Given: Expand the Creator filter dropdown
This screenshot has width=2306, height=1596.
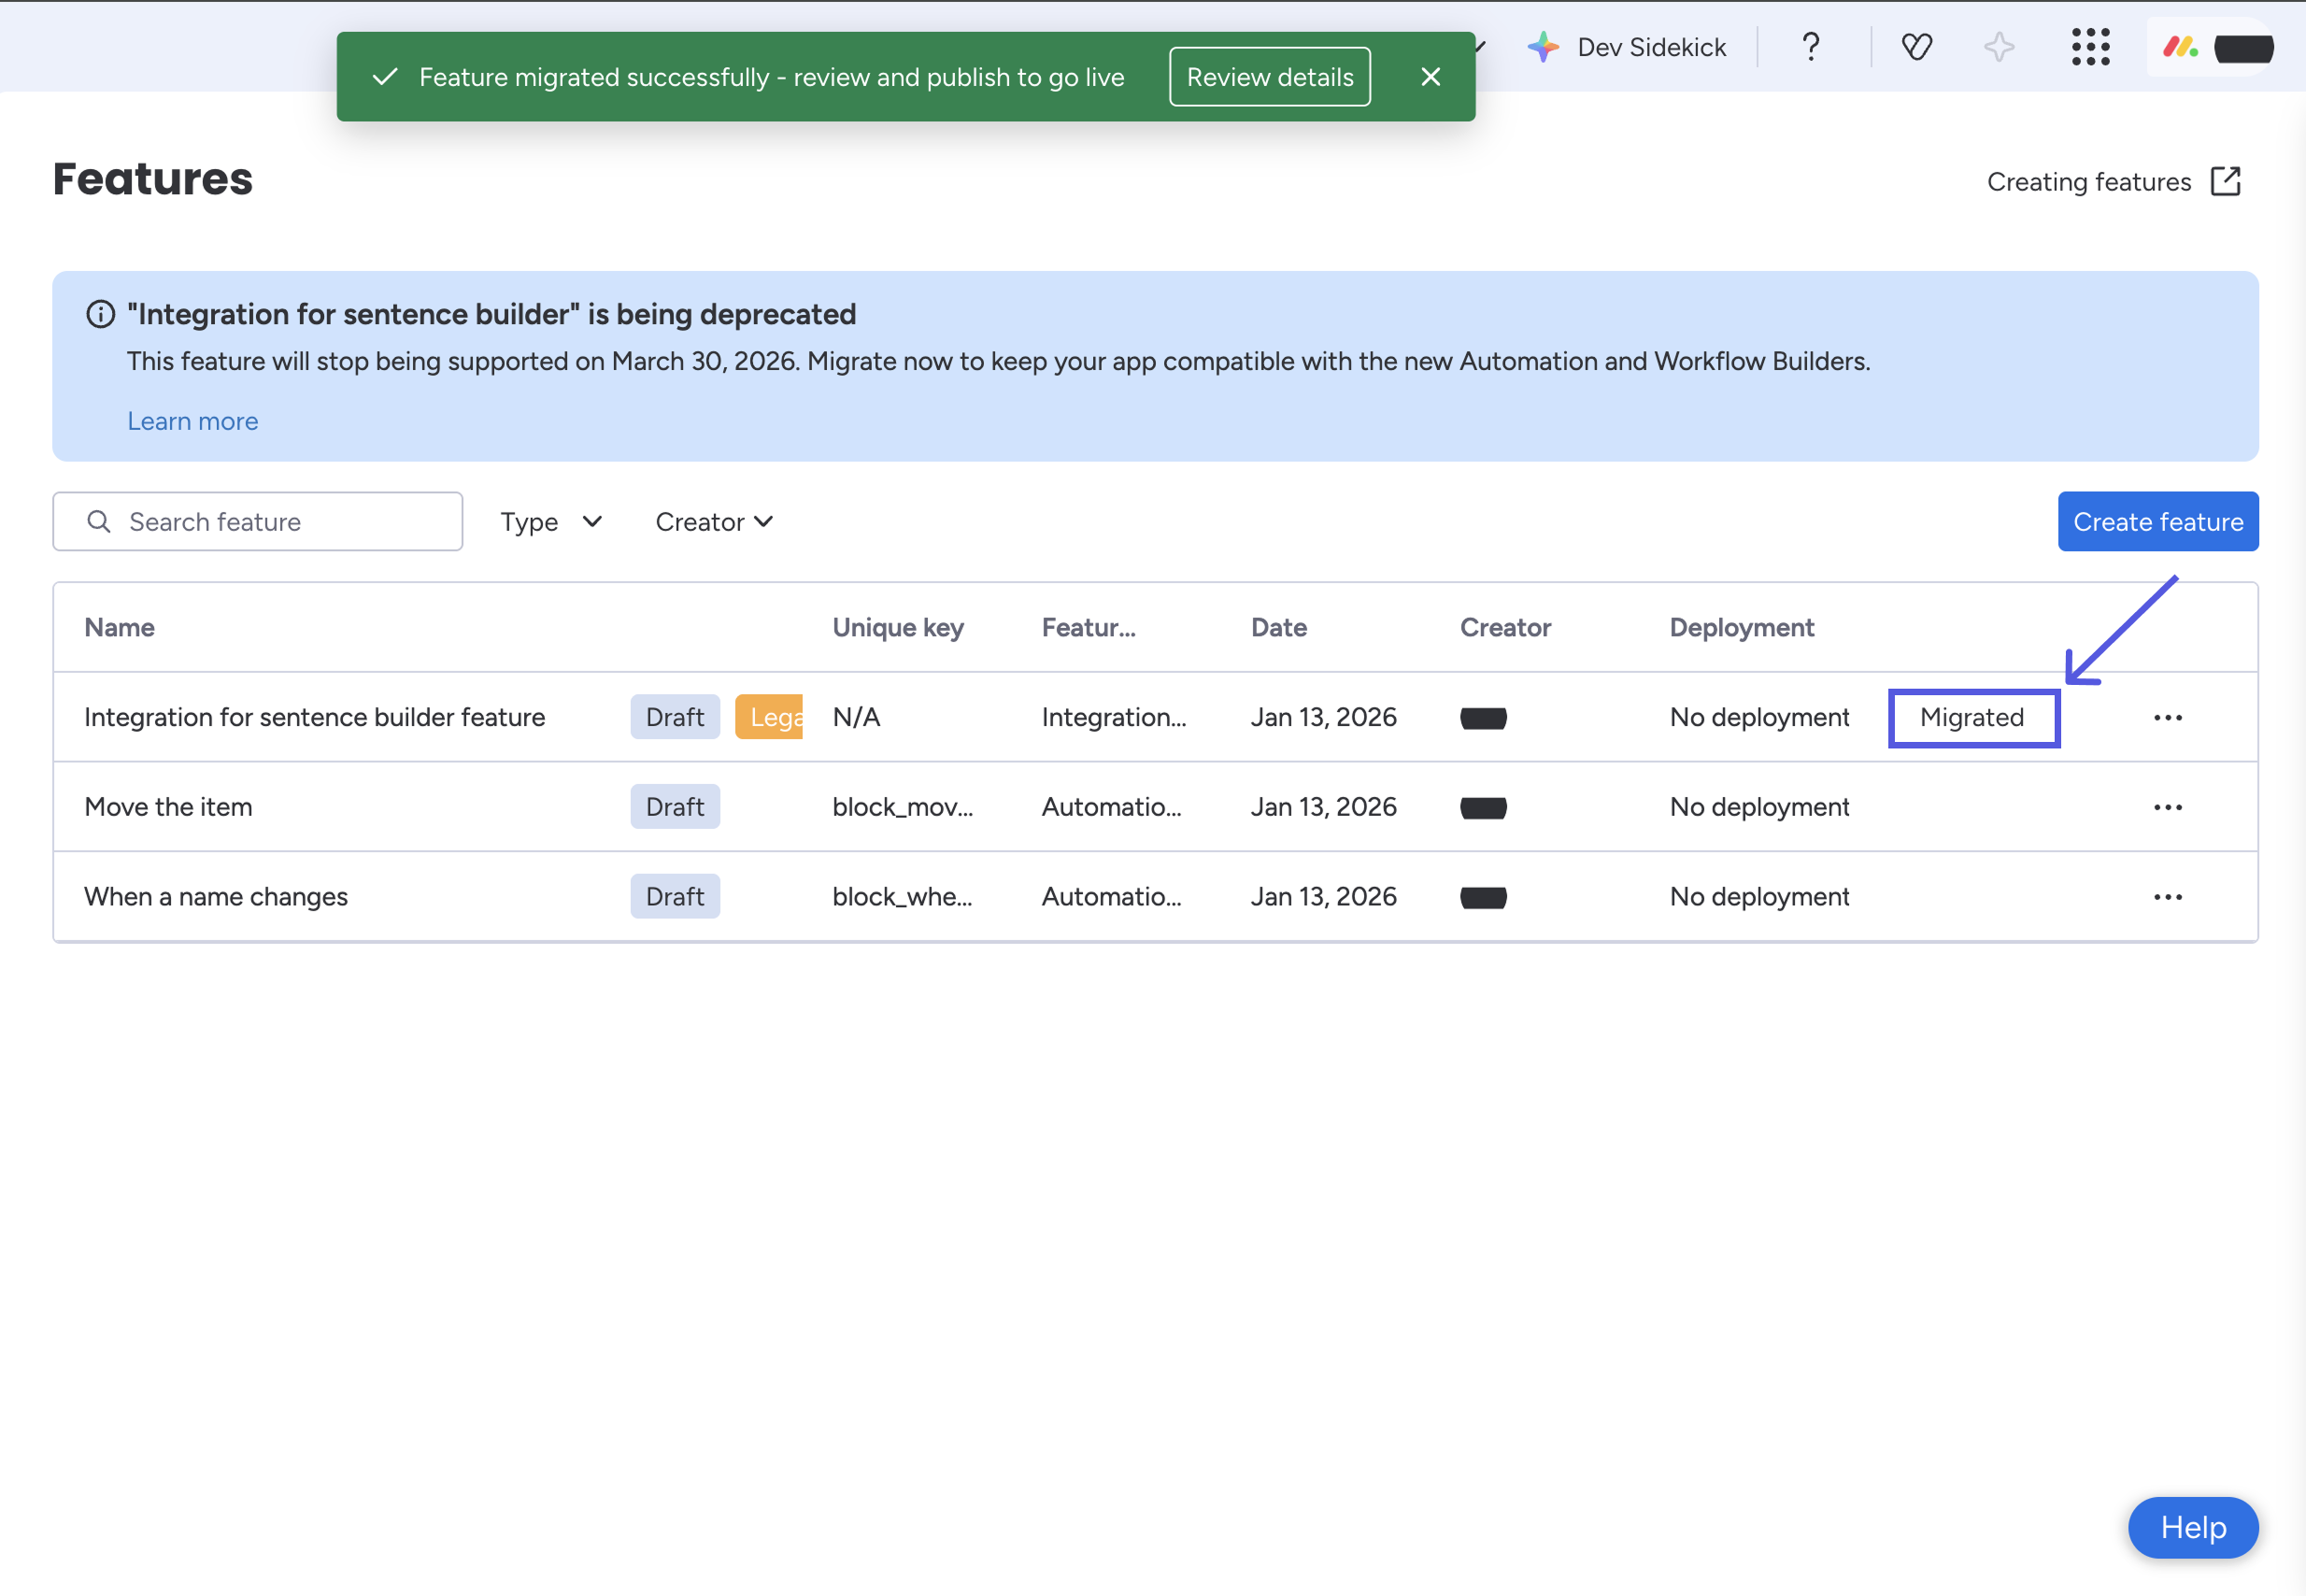Looking at the screenshot, I should click(714, 521).
